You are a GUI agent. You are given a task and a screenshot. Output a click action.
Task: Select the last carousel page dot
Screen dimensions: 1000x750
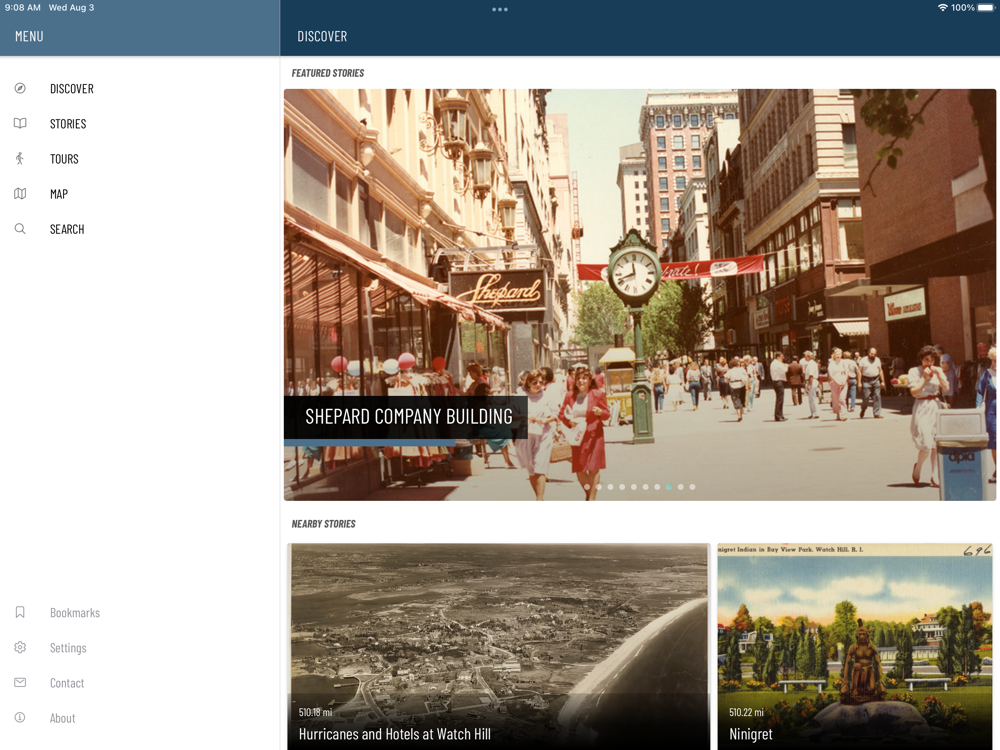(x=693, y=487)
